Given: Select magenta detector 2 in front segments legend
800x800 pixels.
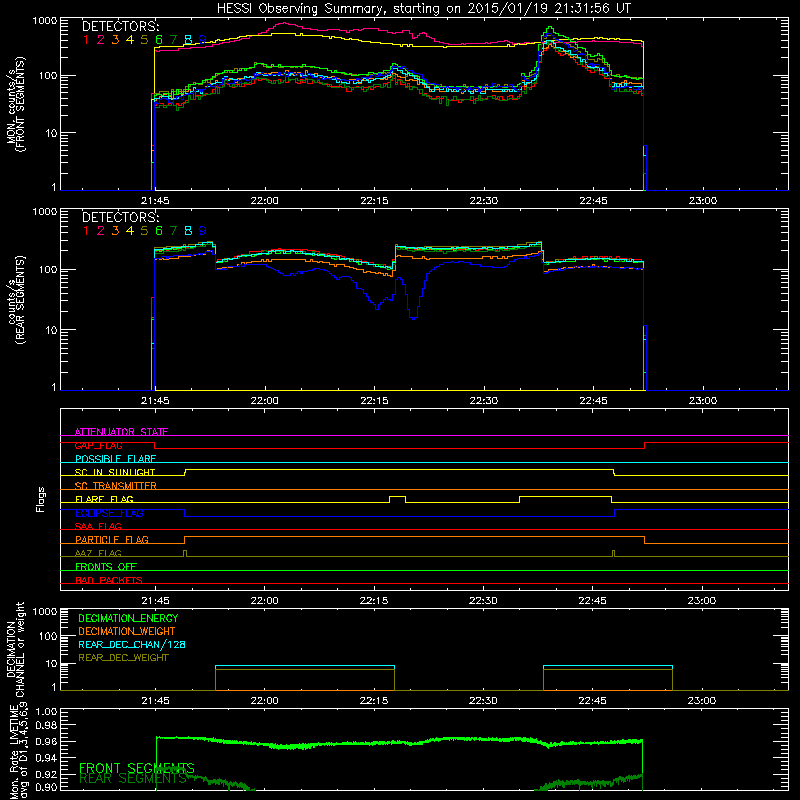Looking at the screenshot, I should tap(101, 40).
